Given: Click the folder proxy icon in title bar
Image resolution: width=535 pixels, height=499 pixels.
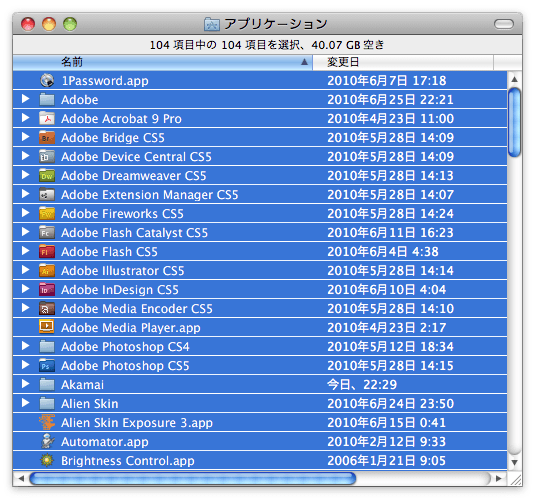Looking at the screenshot, I should pyautogui.click(x=212, y=24).
